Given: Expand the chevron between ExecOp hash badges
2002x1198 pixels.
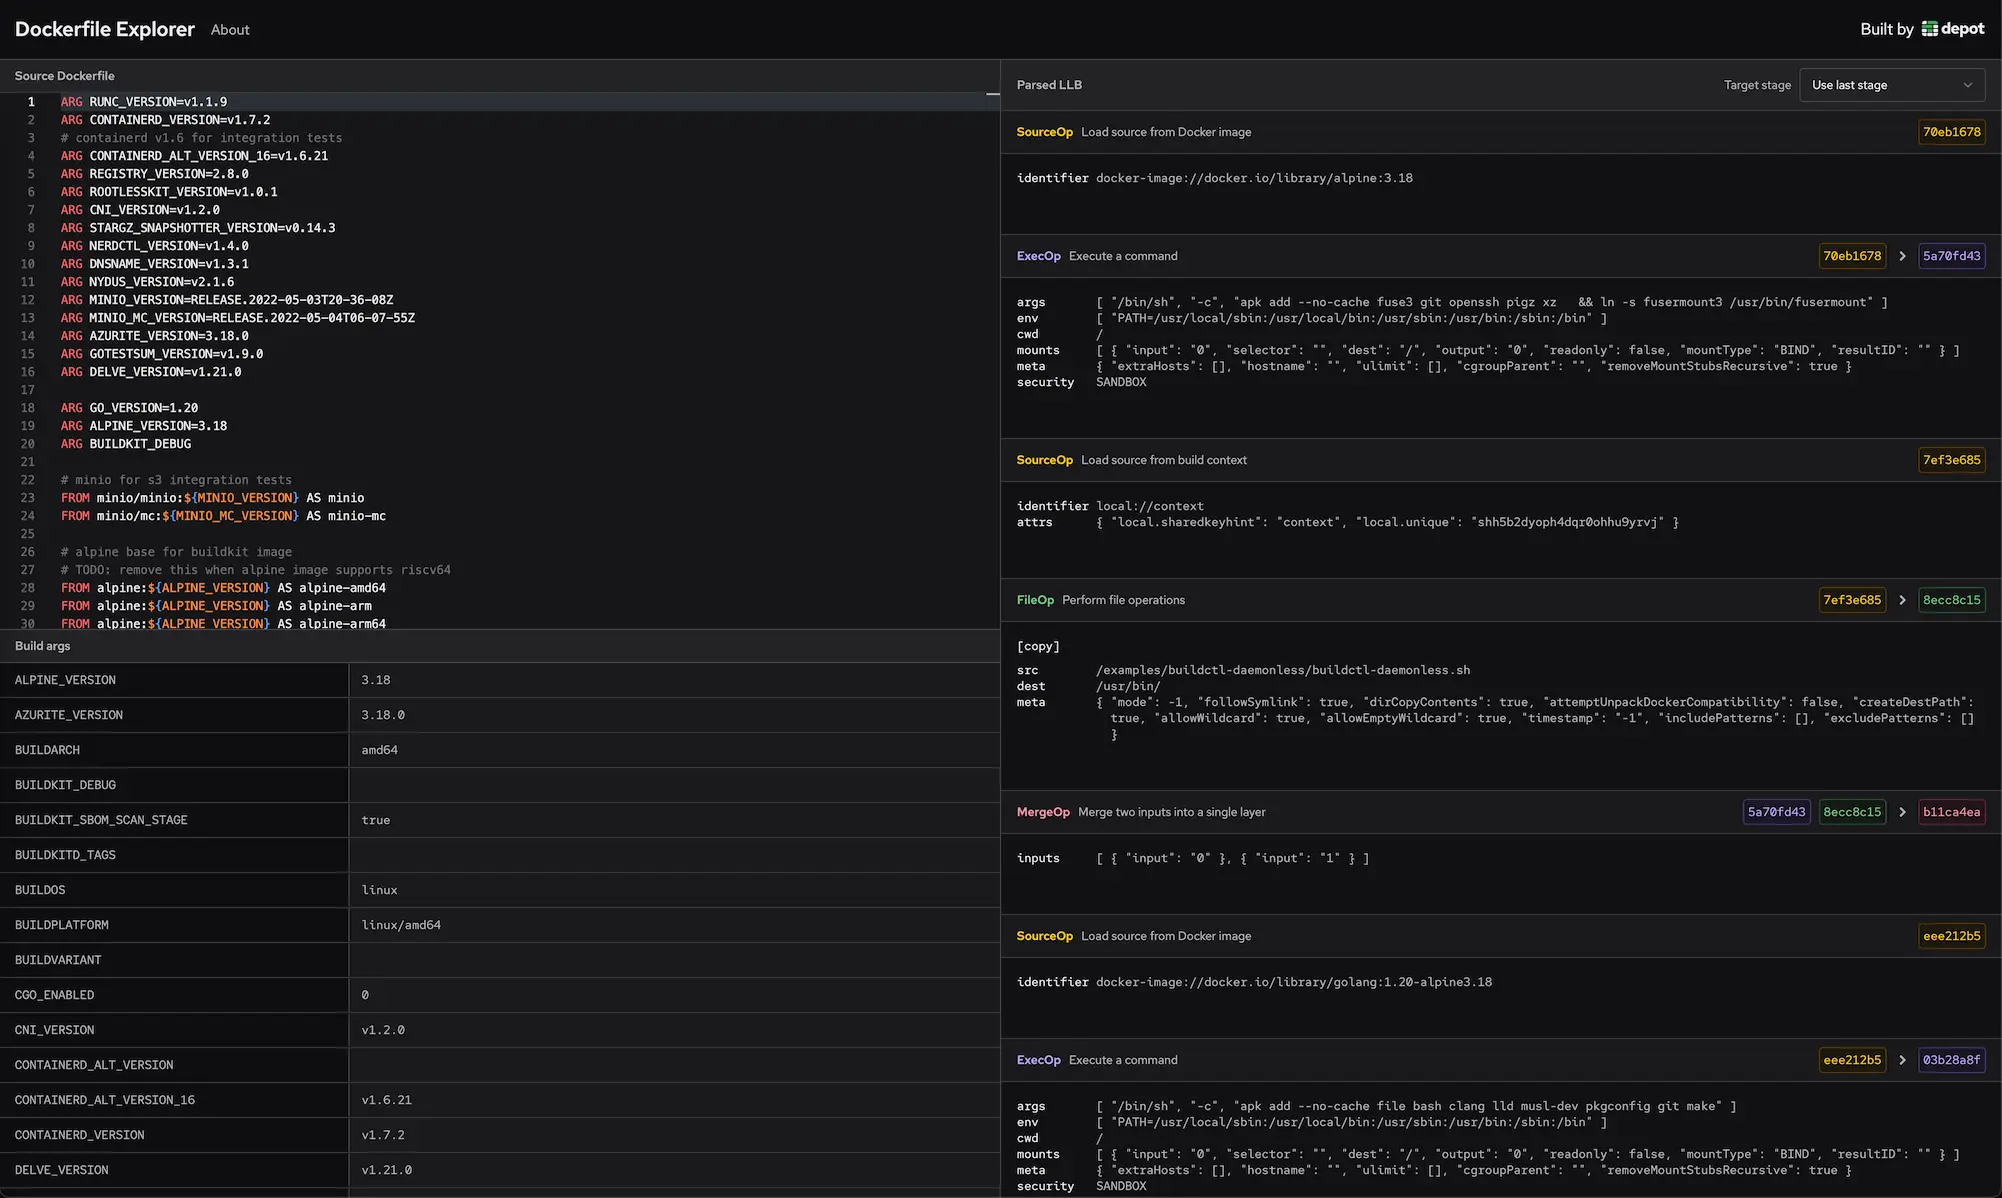Looking at the screenshot, I should pos(1902,256).
